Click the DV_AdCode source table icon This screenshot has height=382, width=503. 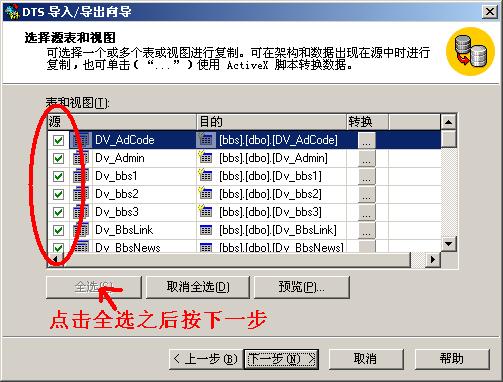(x=81, y=140)
